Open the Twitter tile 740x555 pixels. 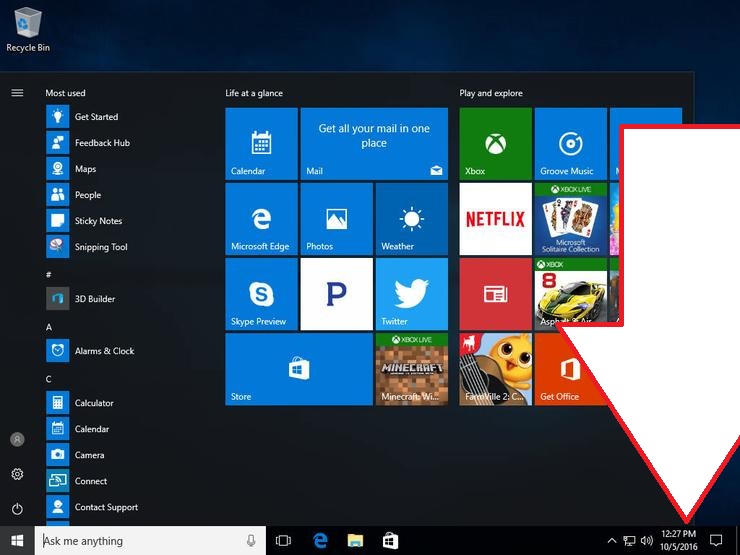[412, 294]
